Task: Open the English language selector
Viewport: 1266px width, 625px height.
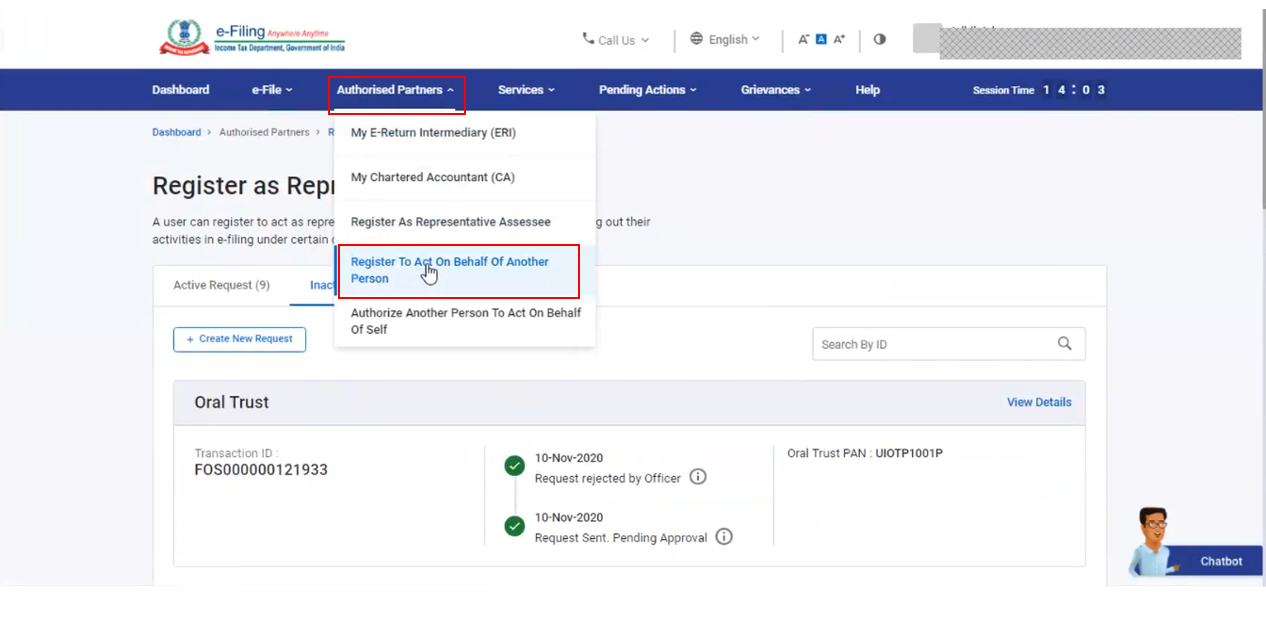Action: tap(725, 39)
